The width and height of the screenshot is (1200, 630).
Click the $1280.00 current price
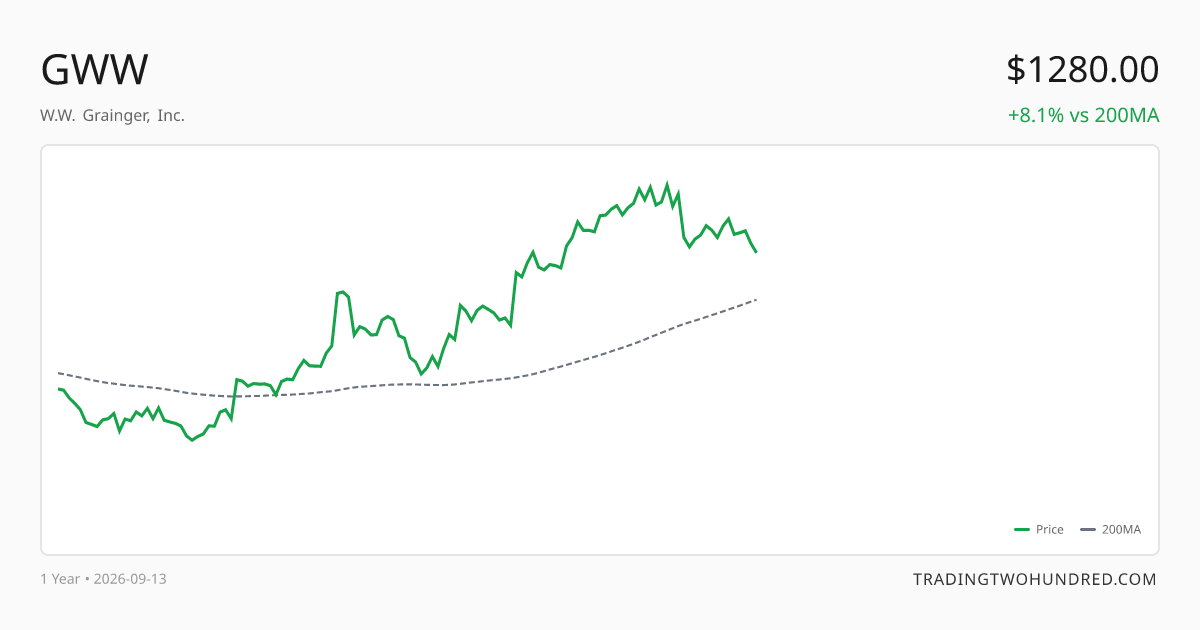point(1082,70)
